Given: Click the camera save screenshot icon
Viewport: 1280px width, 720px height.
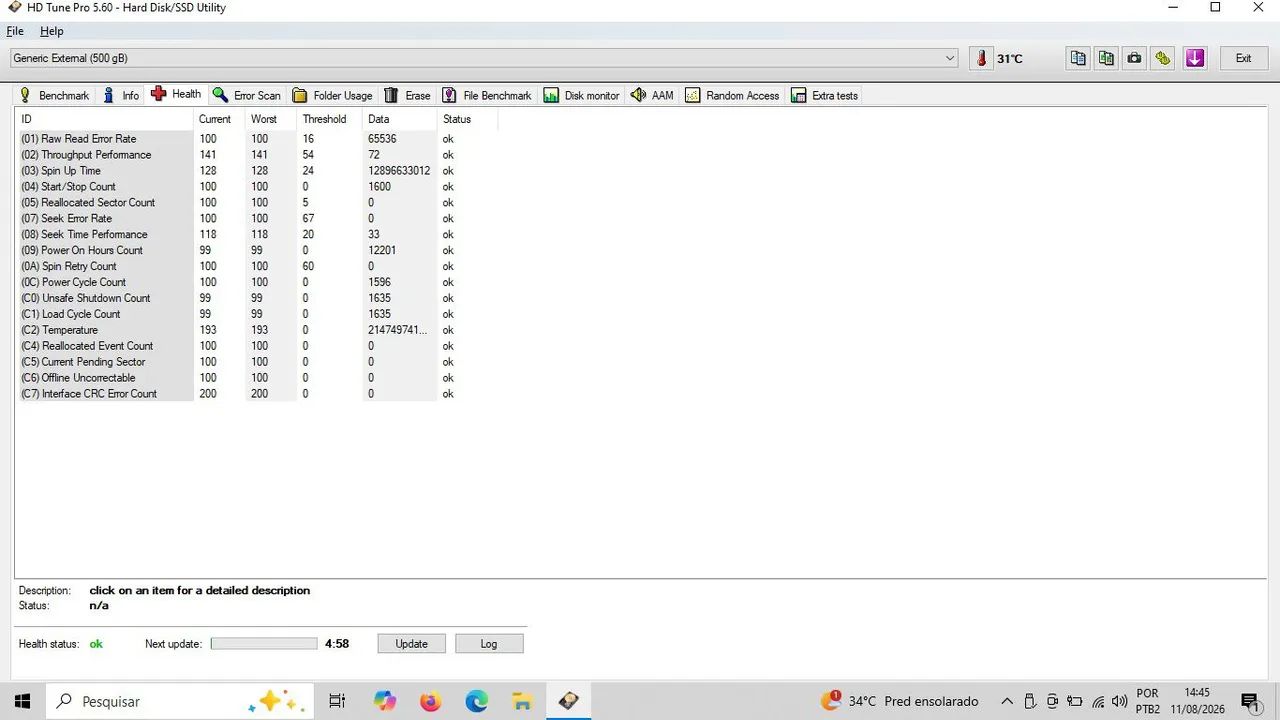Looking at the screenshot, I should pyautogui.click(x=1134, y=58).
